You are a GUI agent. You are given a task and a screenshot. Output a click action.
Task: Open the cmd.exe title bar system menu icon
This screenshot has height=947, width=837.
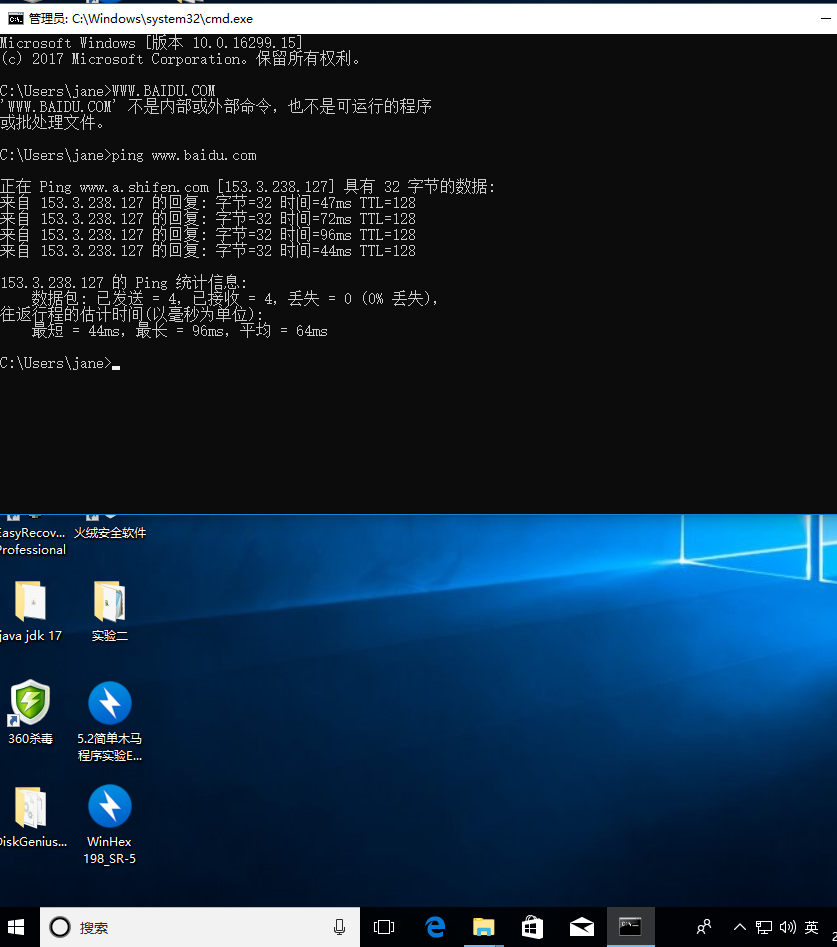click(15, 18)
